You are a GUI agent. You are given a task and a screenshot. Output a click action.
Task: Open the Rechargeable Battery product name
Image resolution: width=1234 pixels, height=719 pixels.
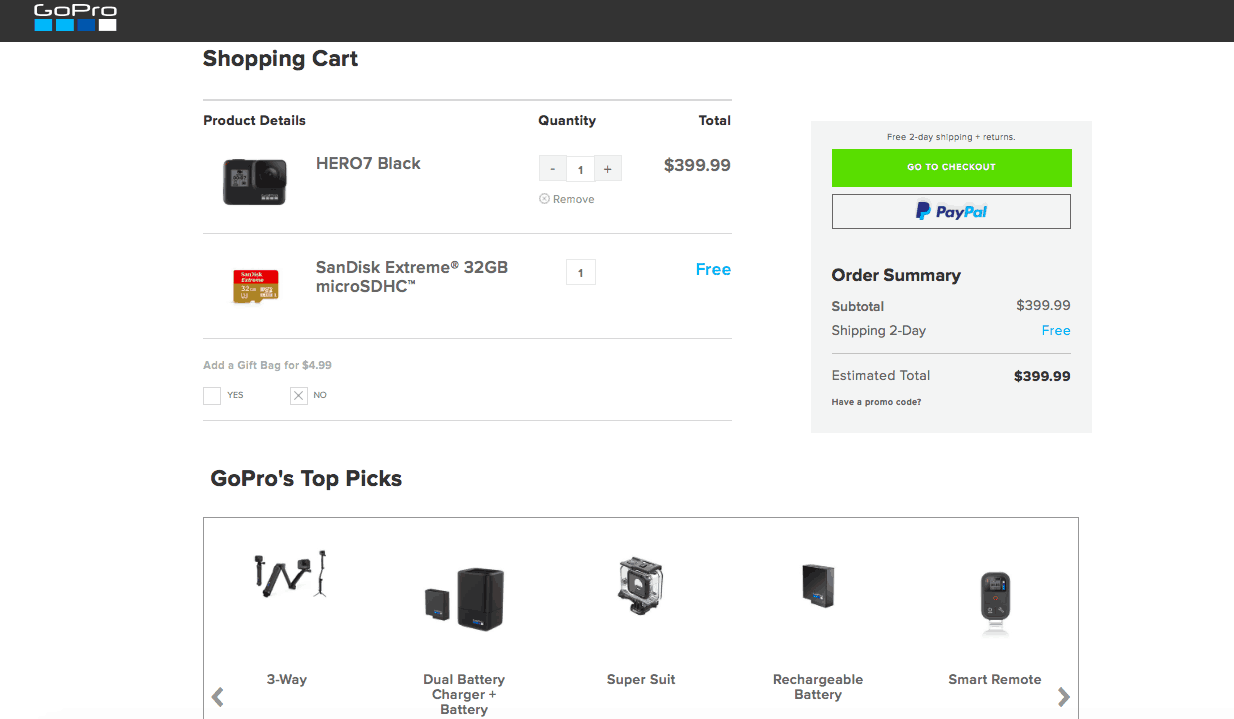[x=818, y=687]
